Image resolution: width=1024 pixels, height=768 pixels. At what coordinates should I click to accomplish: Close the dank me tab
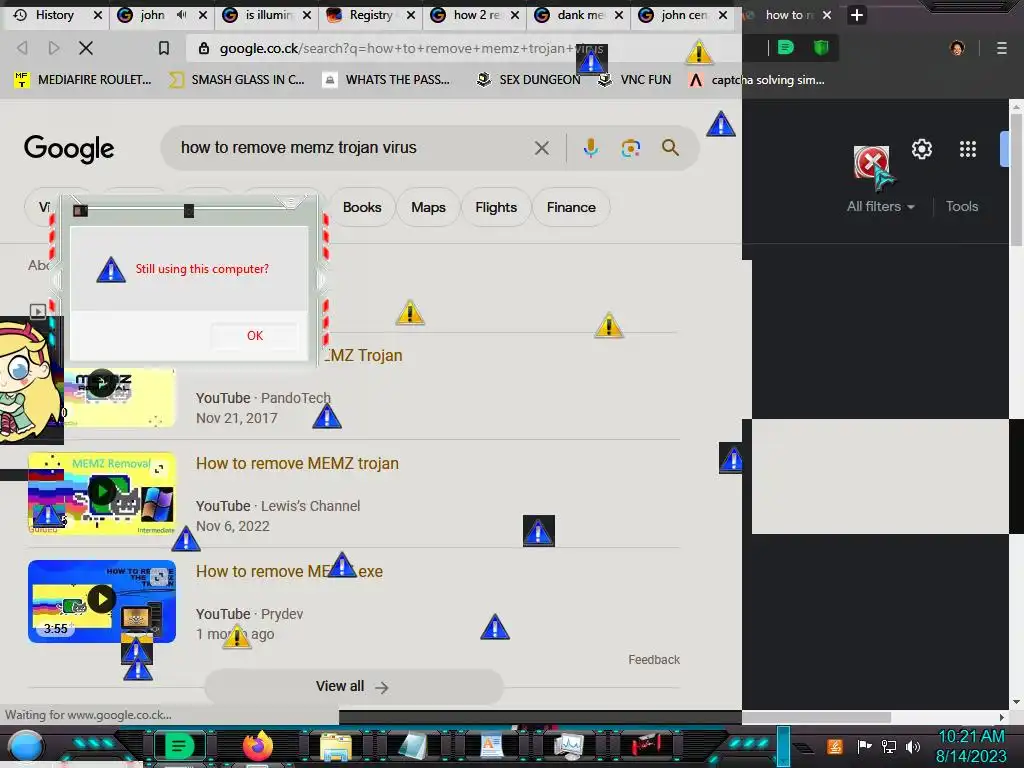(619, 15)
